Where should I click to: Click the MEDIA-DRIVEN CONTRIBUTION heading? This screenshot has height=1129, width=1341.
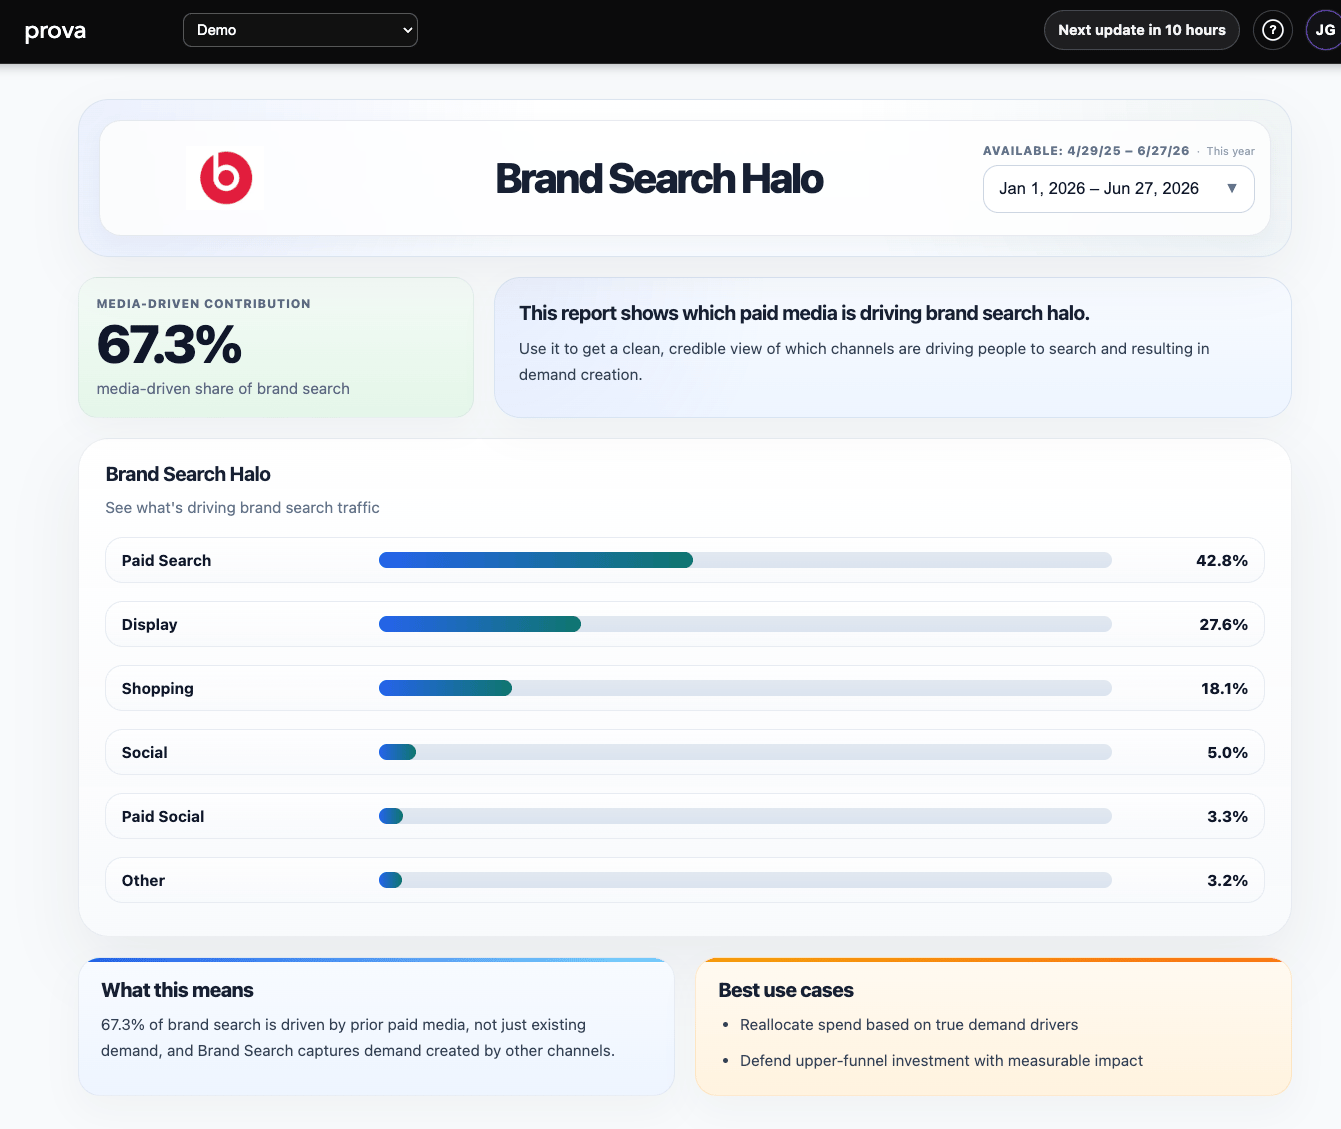pyautogui.click(x=203, y=304)
